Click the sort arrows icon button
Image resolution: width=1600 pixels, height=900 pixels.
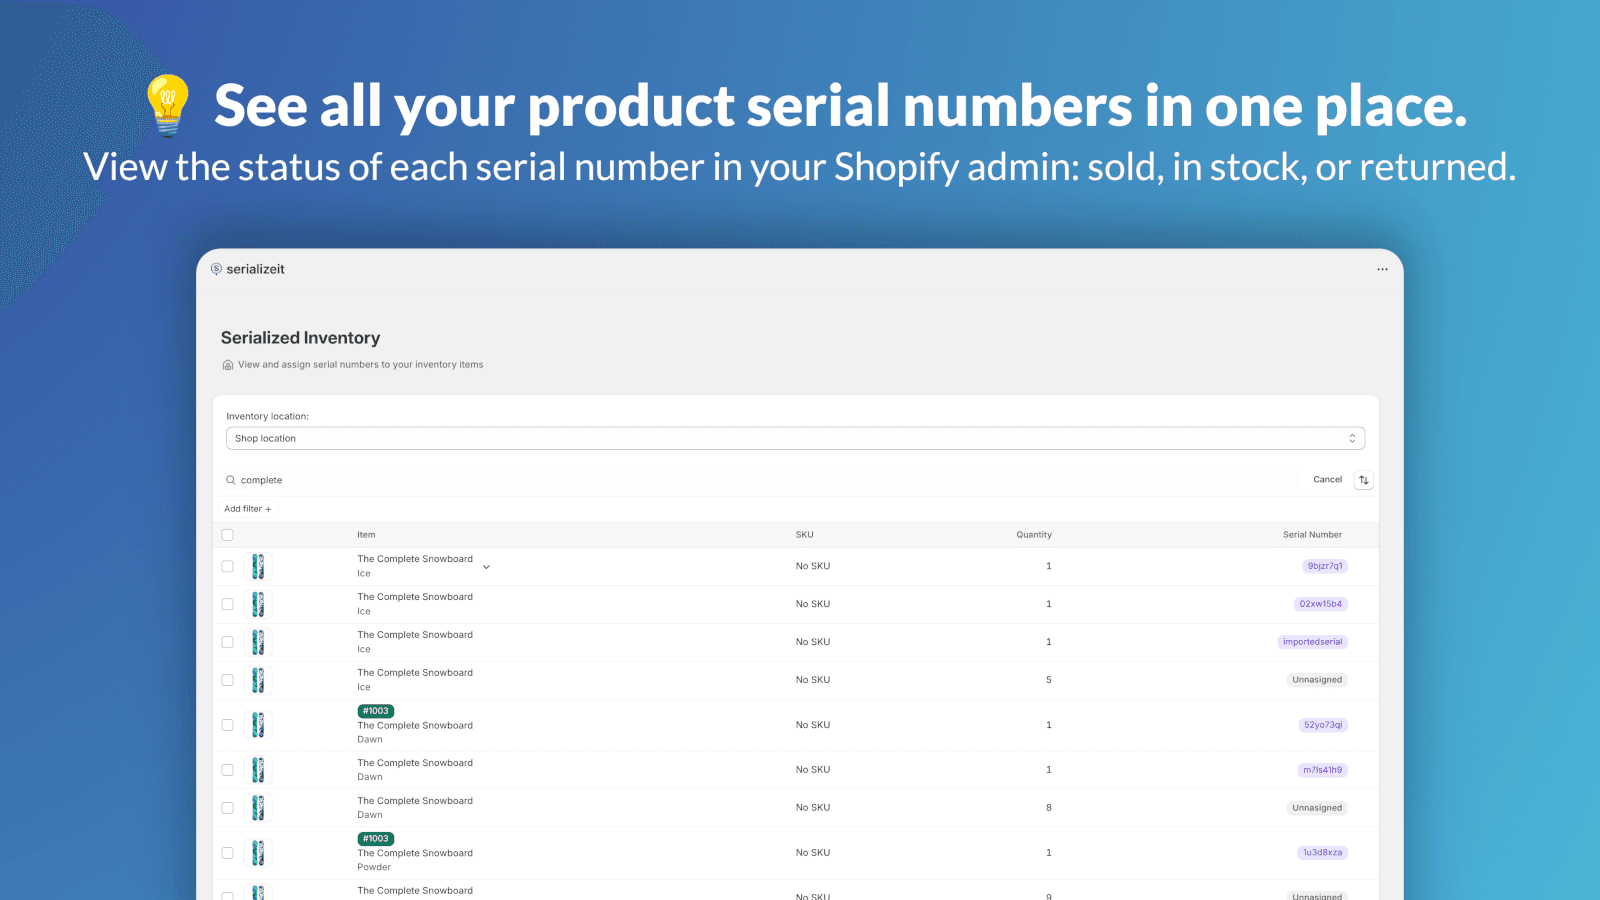[1363, 480]
